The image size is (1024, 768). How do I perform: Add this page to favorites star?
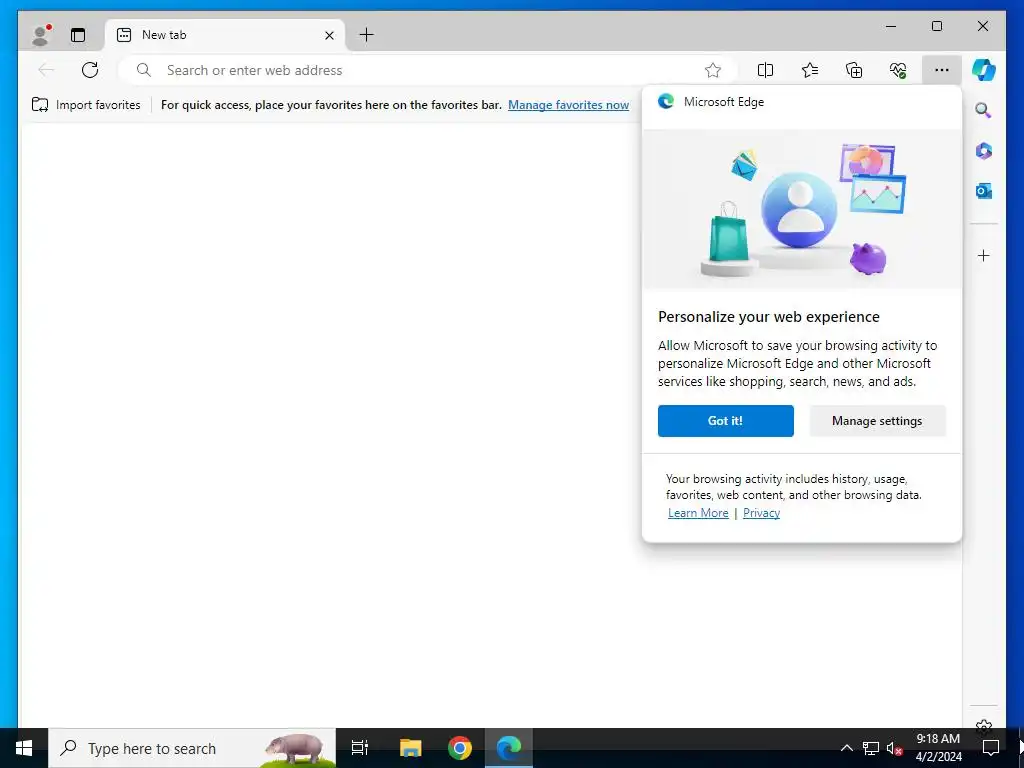[x=713, y=70]
